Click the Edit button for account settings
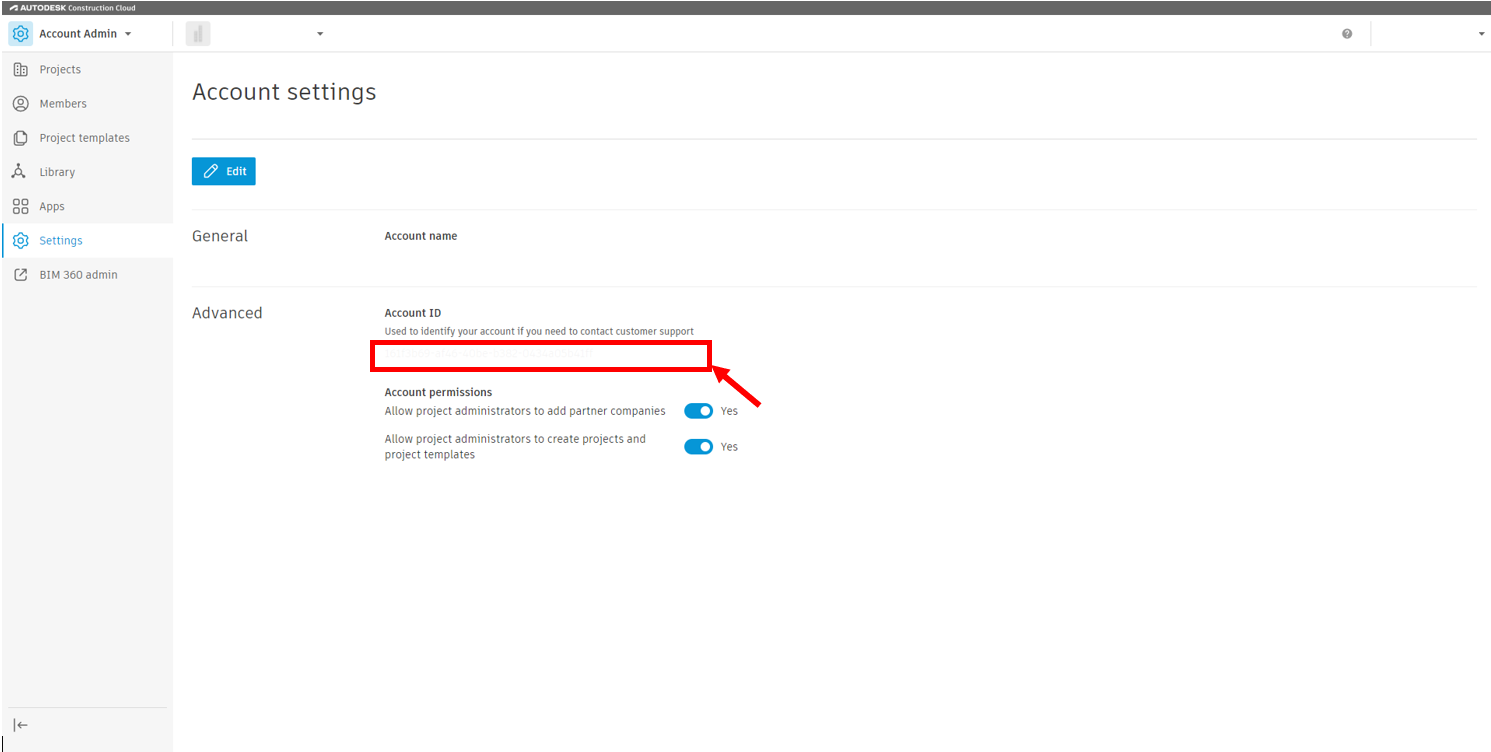Screen dimensions: 1491x752 [x=223, y=171]
